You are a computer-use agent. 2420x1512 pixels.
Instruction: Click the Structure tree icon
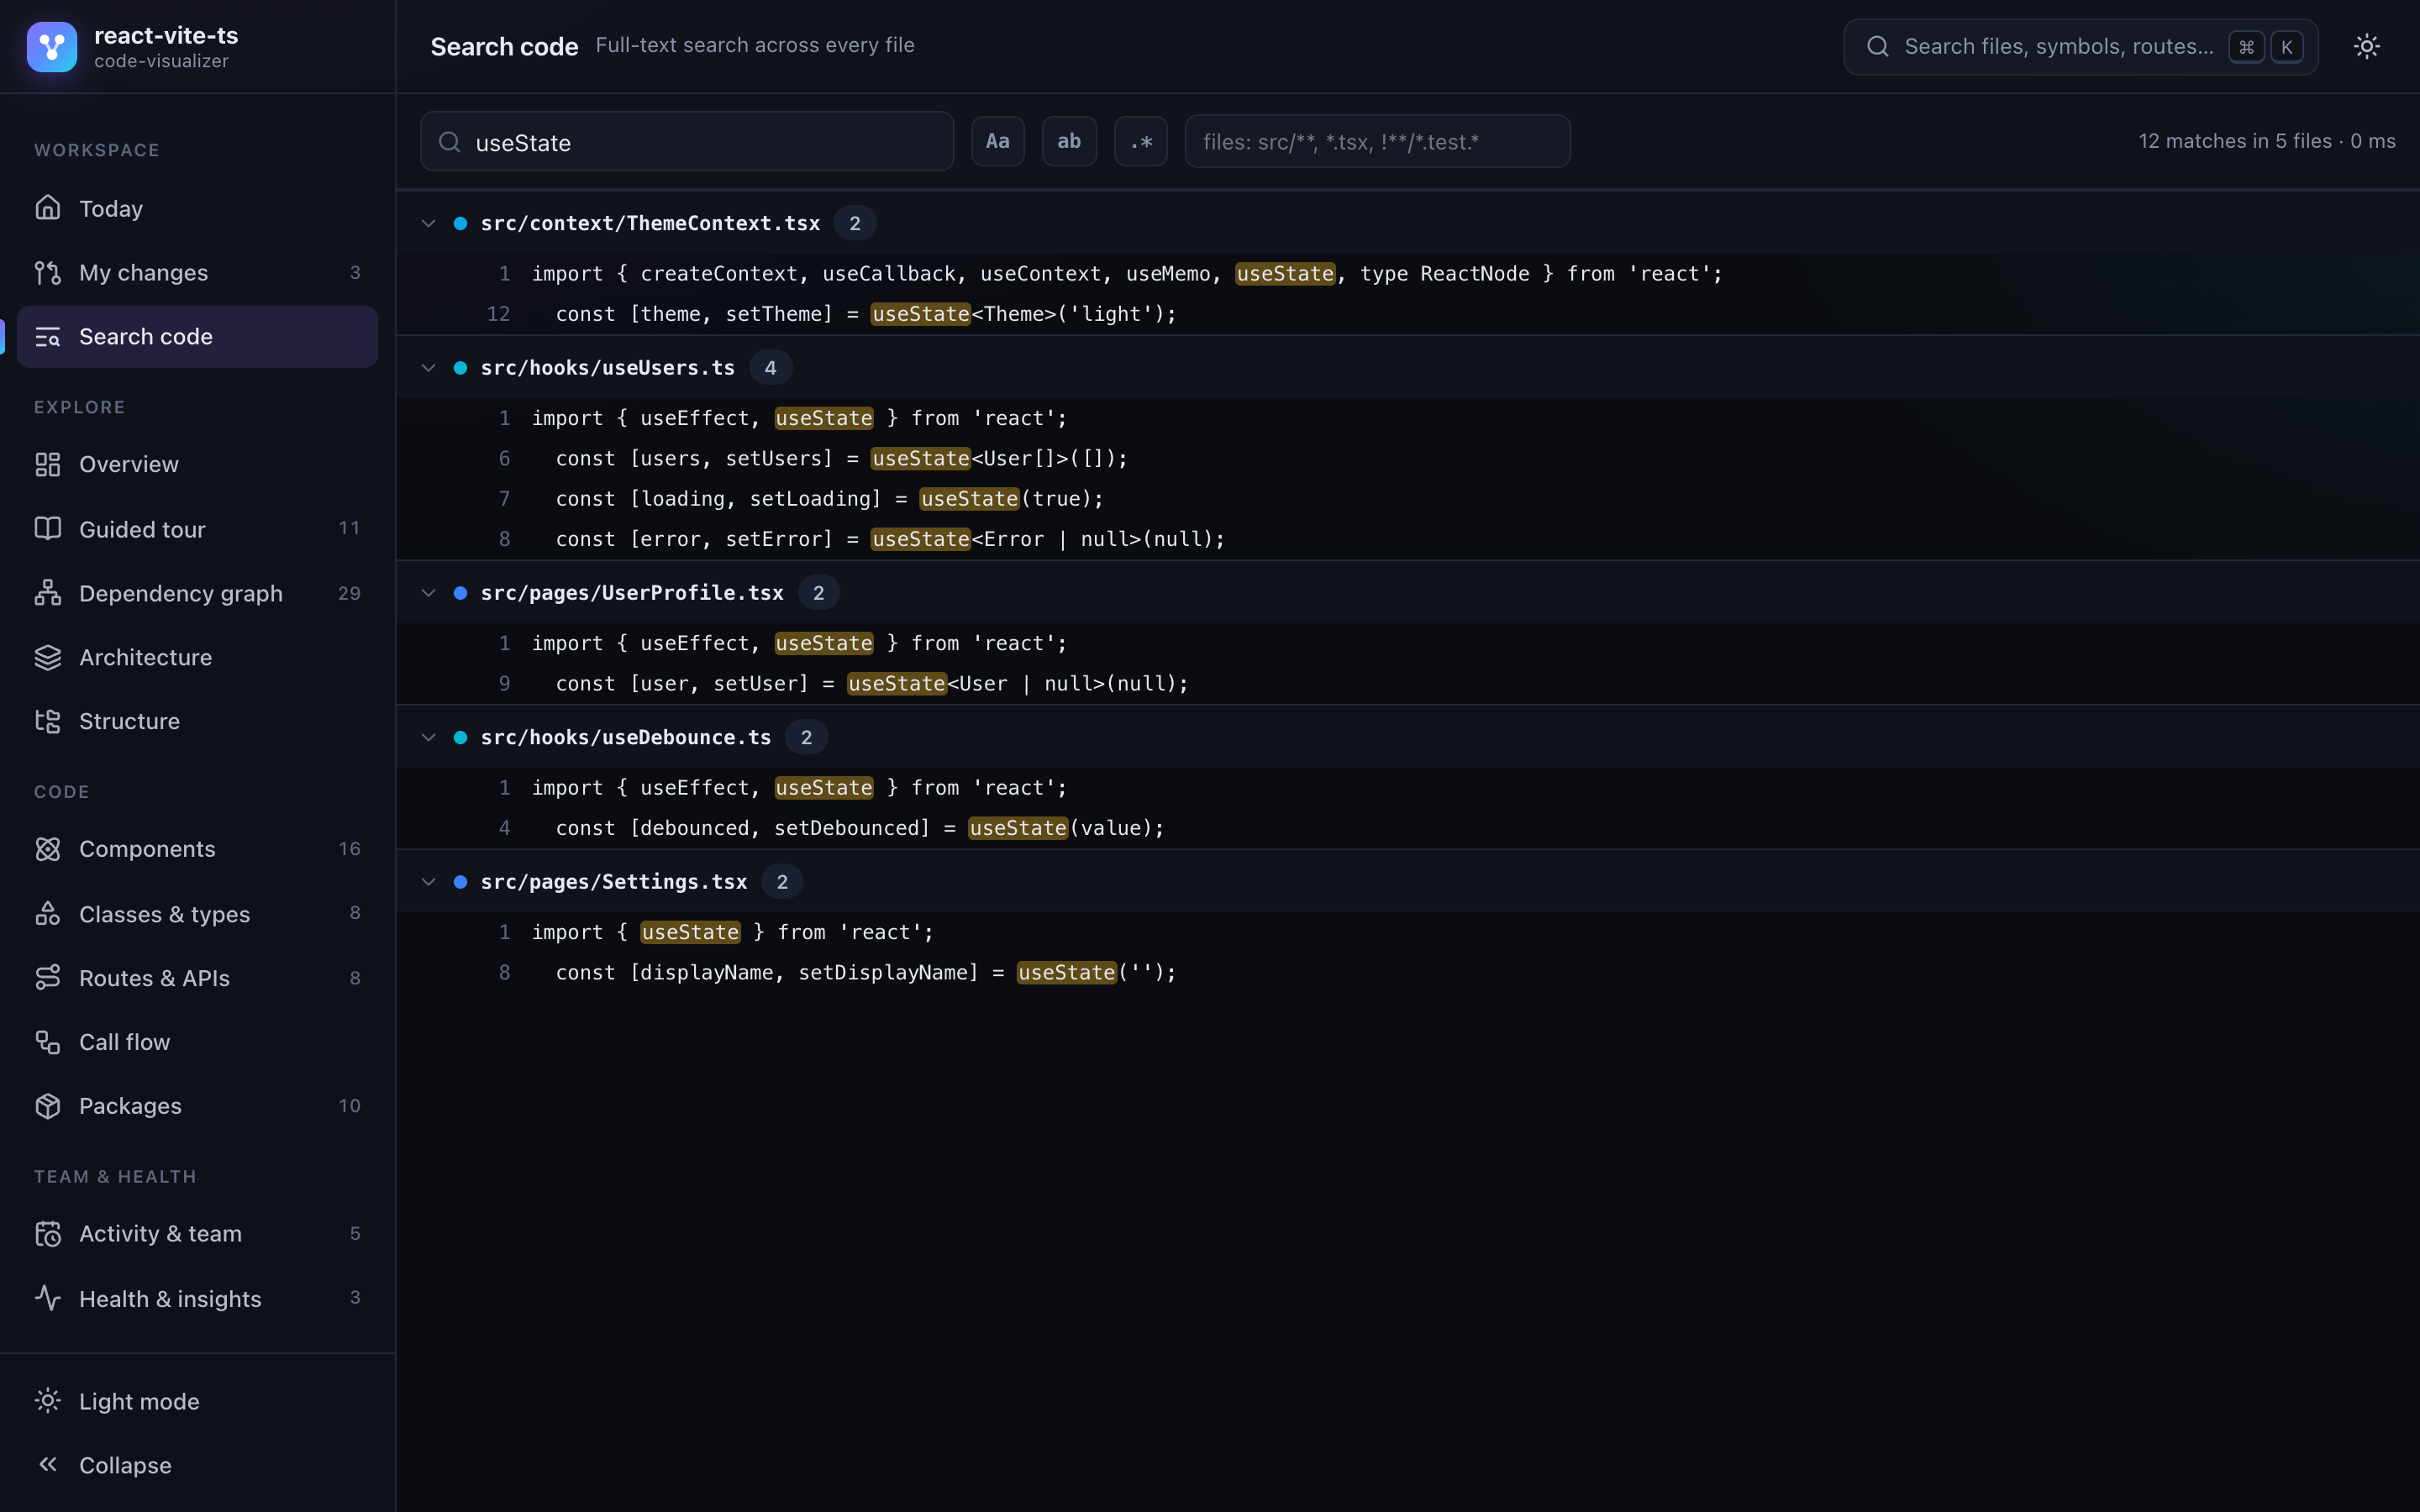[x=48, y=721]
